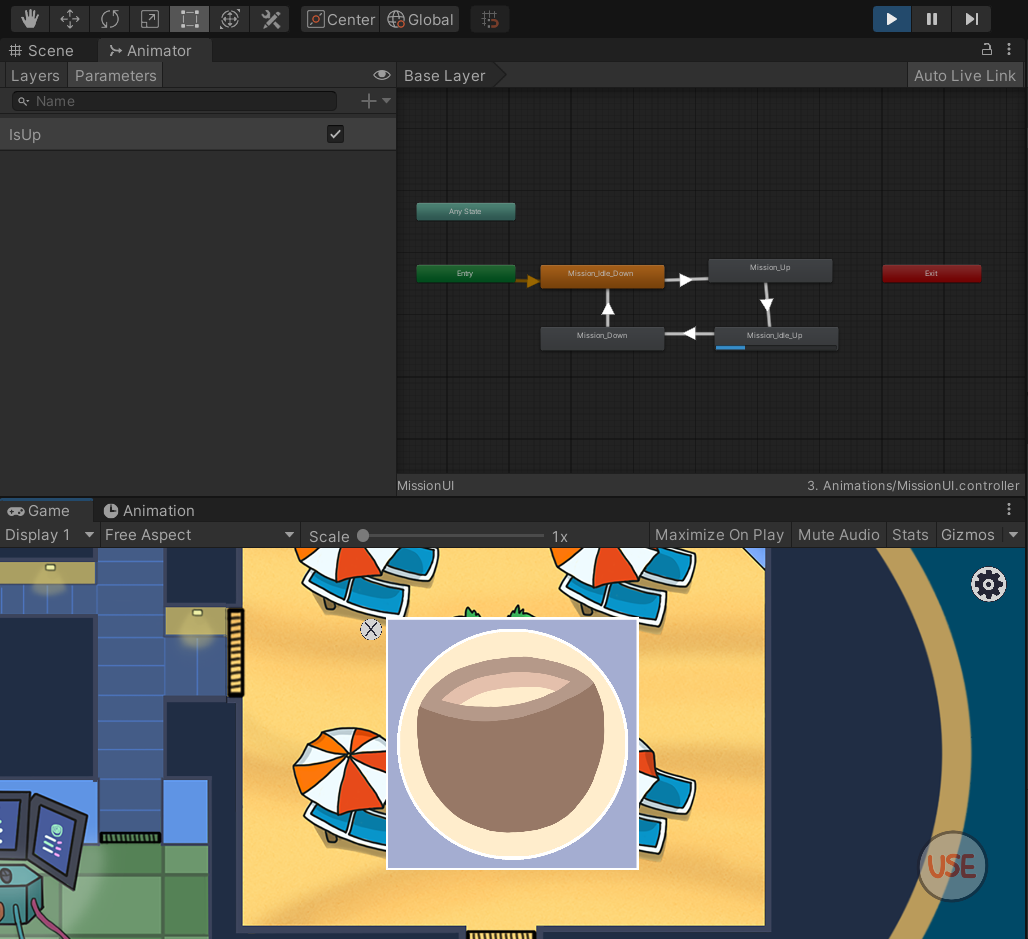Select the Mission_Down state node
Viewport: 1028px width, 939px height.
click(602, 338)
